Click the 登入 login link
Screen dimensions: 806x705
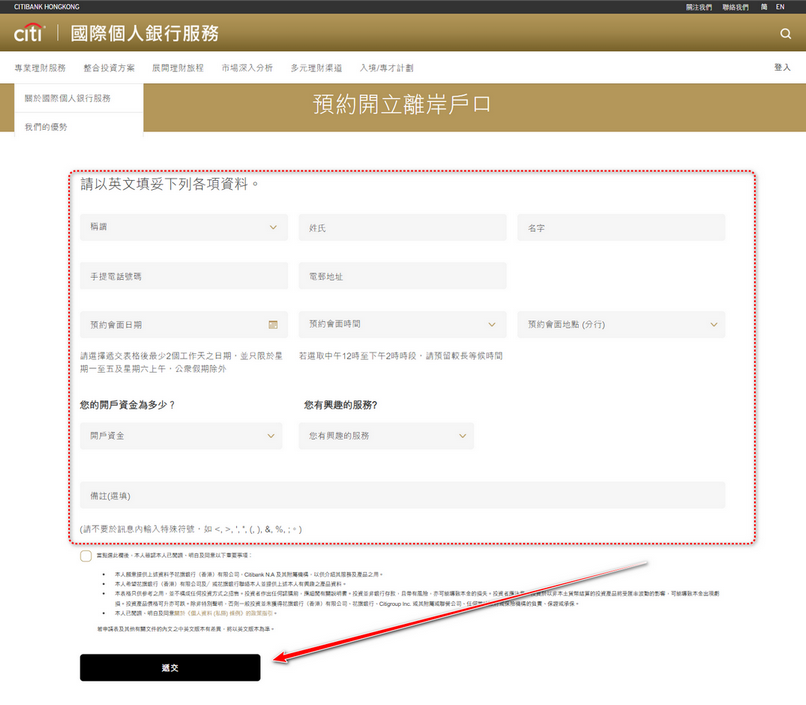point(782,68)
